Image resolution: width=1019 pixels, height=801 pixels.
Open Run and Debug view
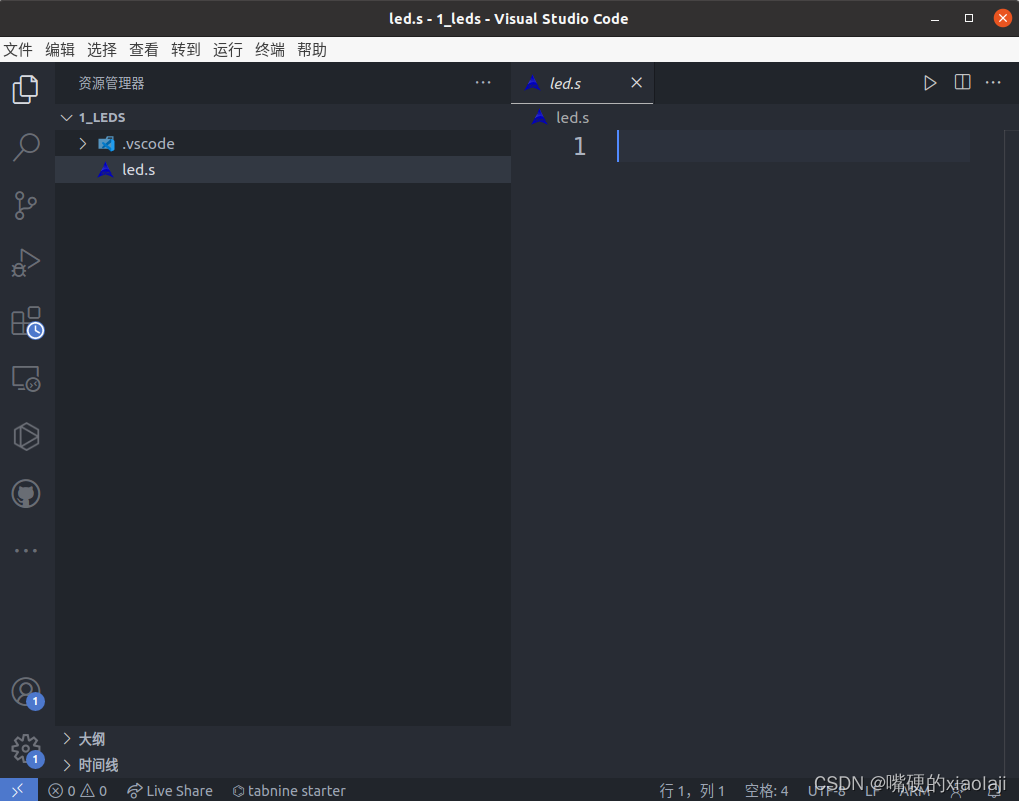coord(26,263)
